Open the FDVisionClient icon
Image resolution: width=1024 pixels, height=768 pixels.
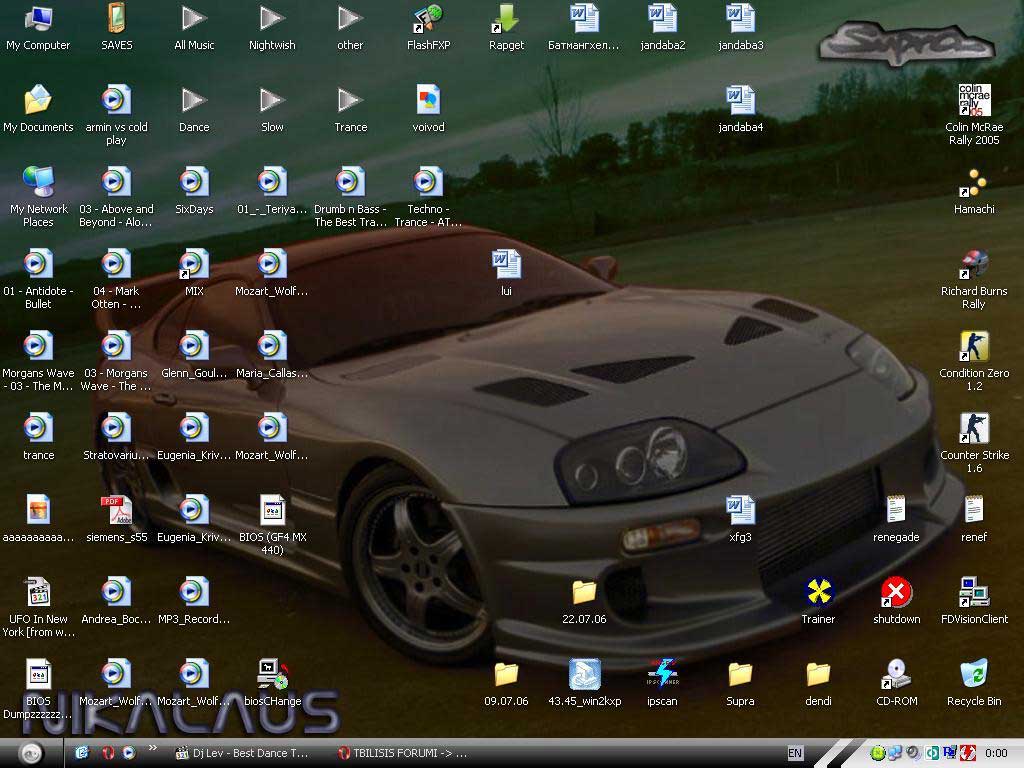tap(973, 593)
